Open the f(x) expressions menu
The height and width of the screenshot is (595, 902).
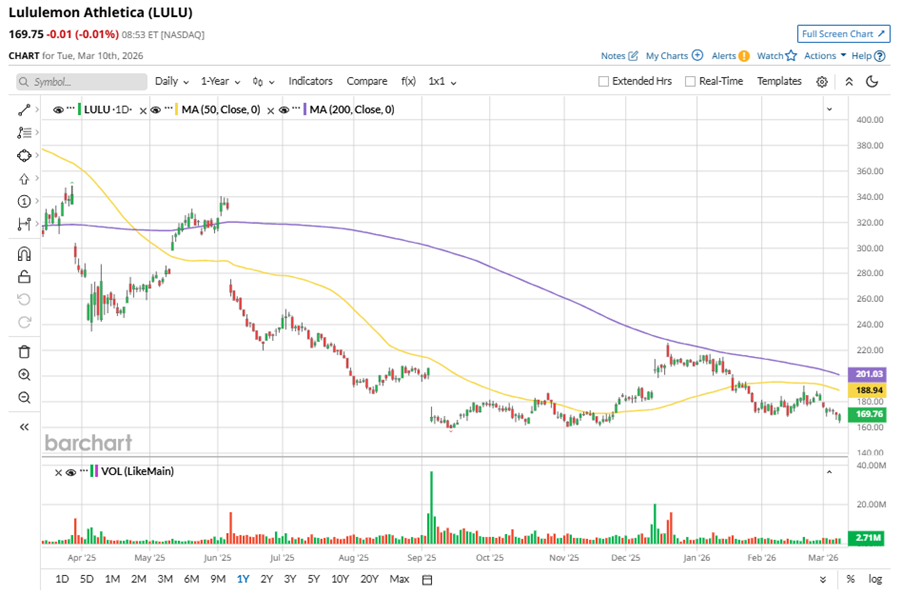[408, 81]
